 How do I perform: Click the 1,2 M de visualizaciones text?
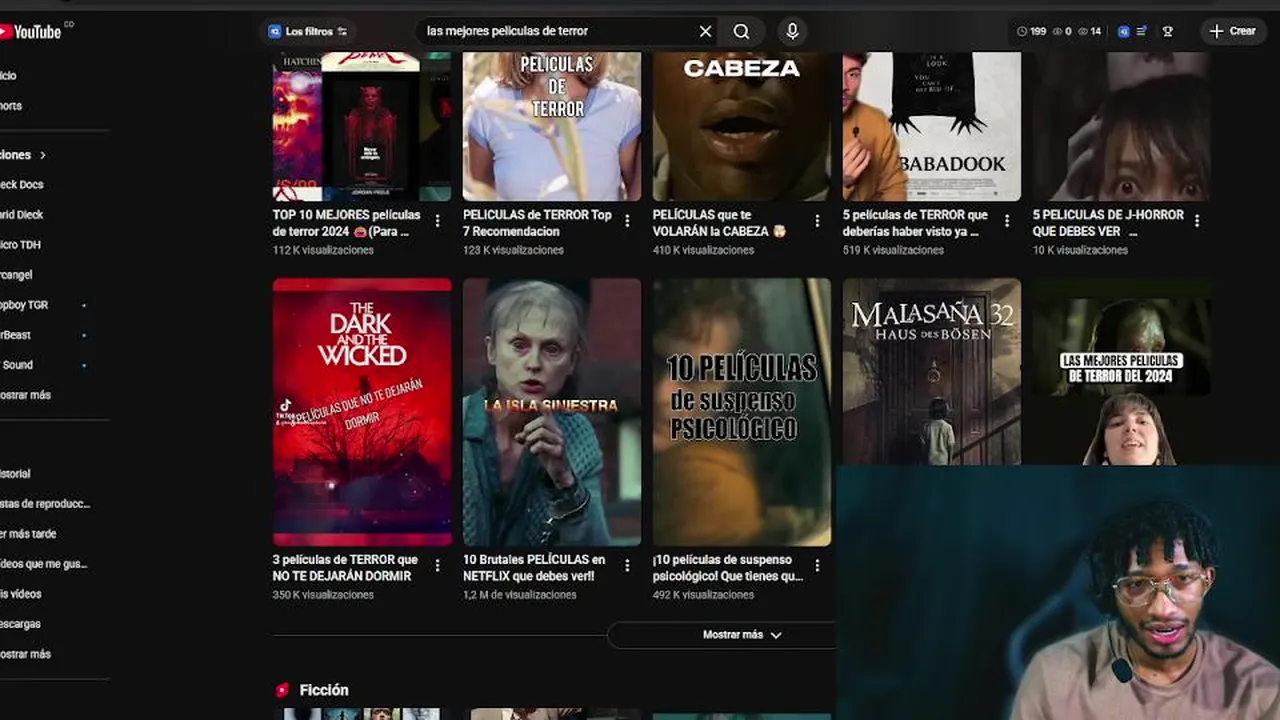click(x=520, y=595)
